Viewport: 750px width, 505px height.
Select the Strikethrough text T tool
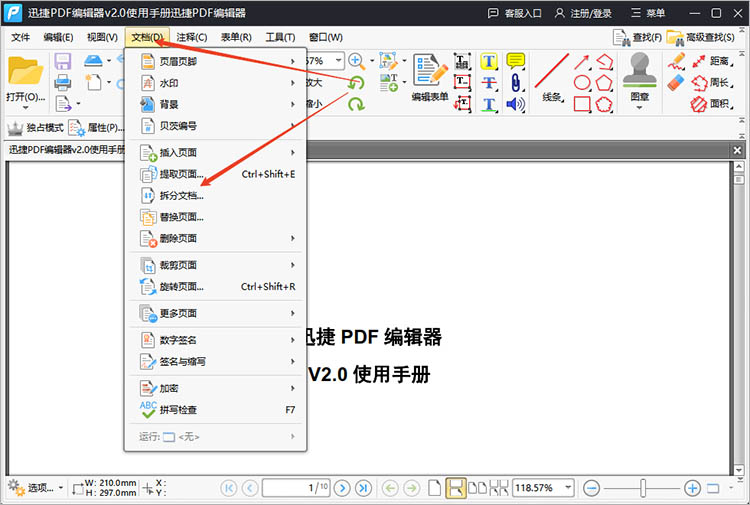[489, 83]
